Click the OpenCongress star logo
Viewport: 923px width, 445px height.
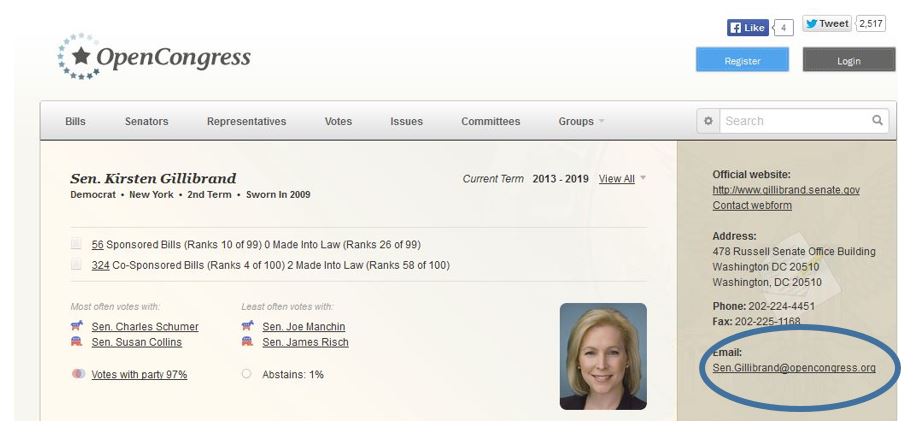(78, 57)
